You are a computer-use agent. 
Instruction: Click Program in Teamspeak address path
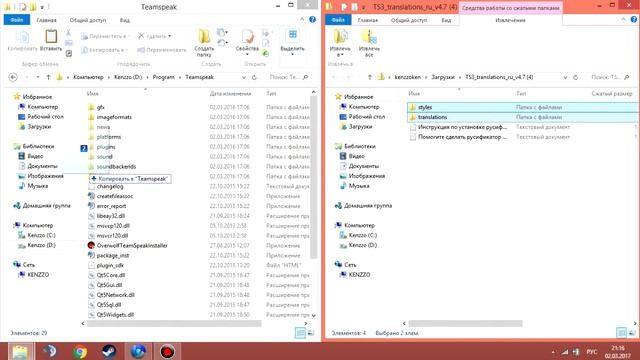(x=163, y=77)
